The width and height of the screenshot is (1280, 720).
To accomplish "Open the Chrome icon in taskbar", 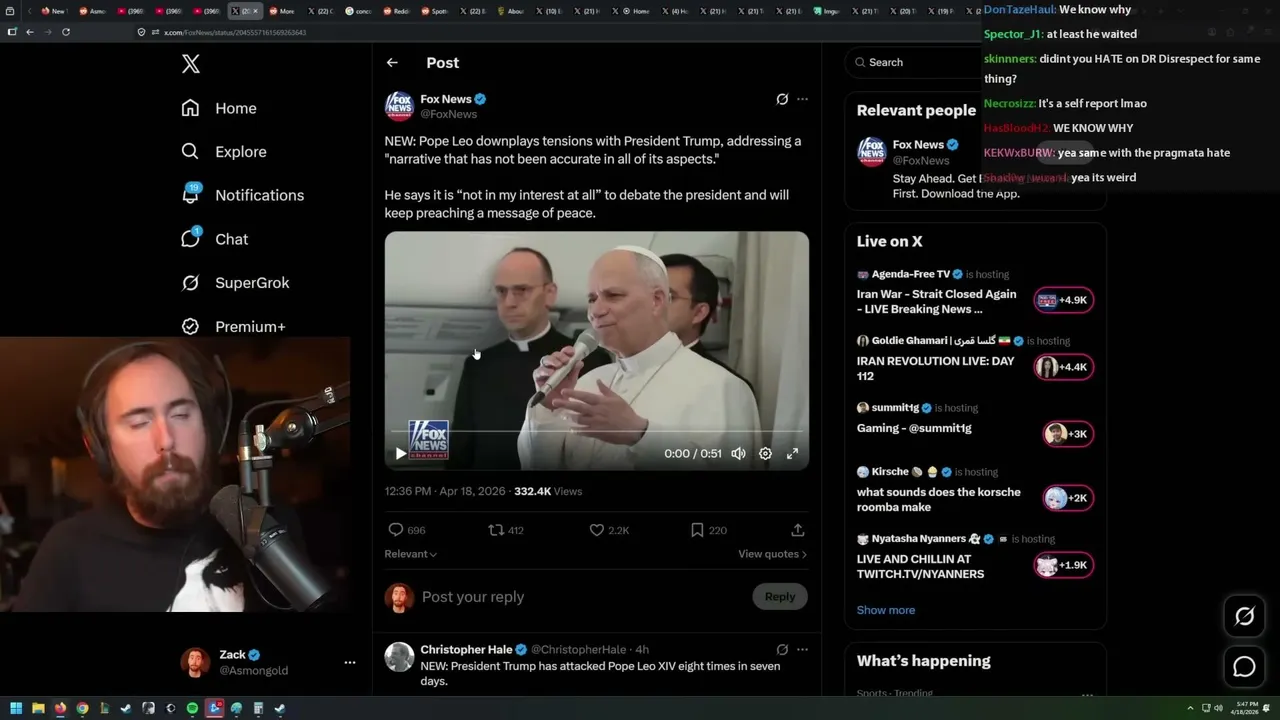I will pos(82,709).
